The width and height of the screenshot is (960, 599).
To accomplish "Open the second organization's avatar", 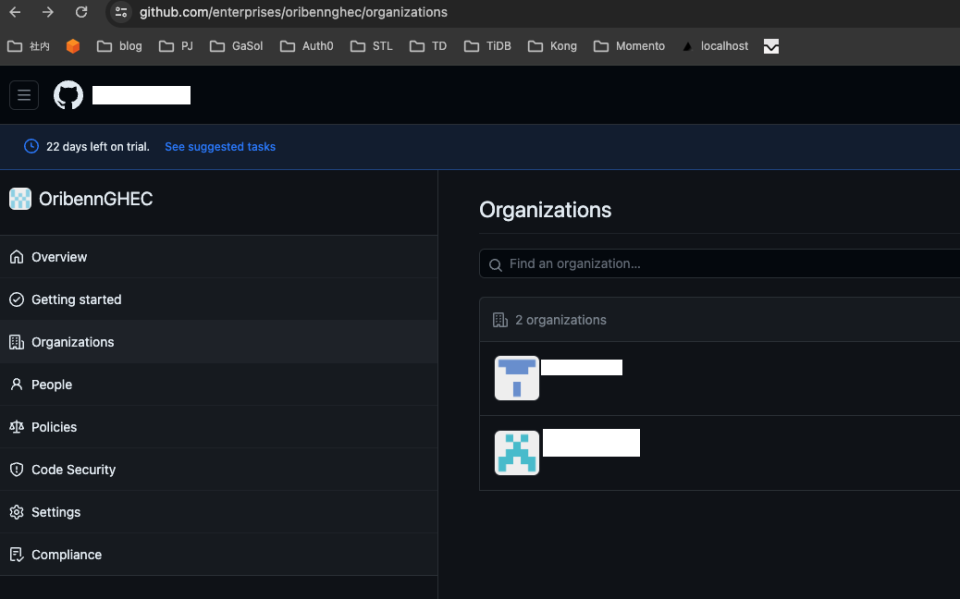I will (516, 452).
